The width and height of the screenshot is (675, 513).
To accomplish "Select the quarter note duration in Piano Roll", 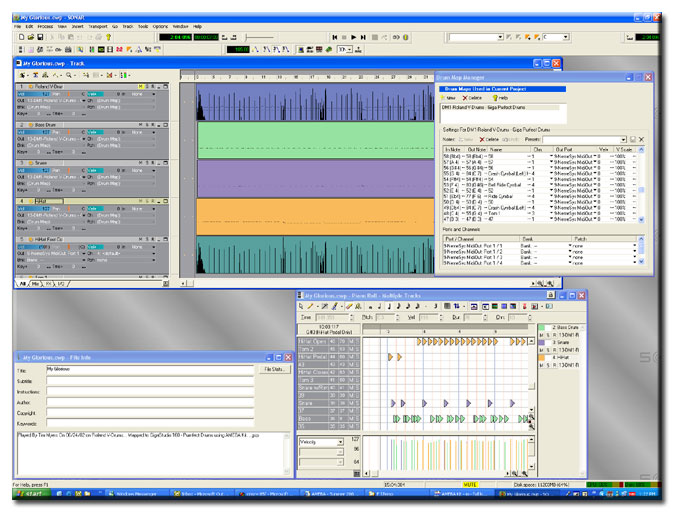I will [389, 306].
